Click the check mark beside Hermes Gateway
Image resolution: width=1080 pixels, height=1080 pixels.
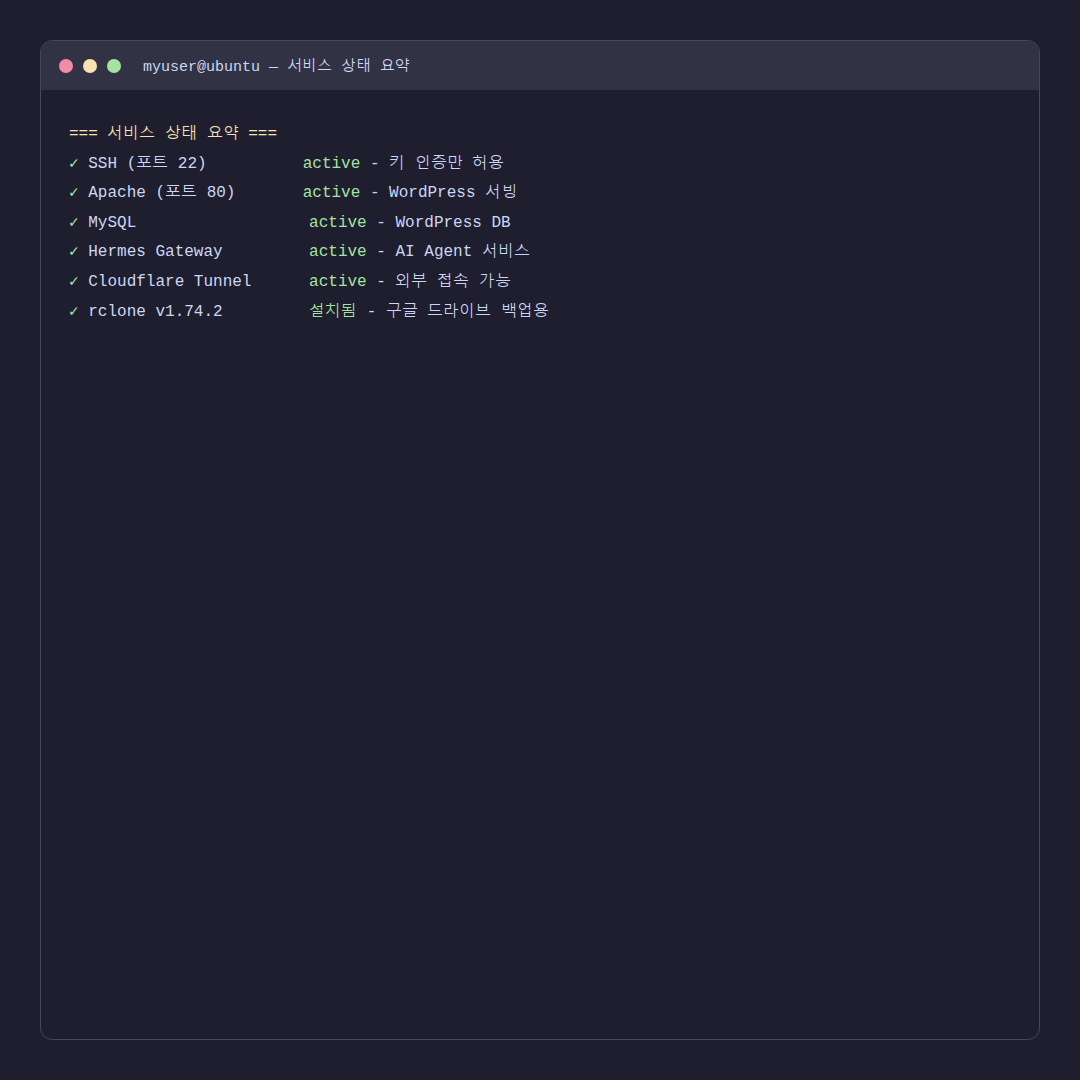point(74,251)
